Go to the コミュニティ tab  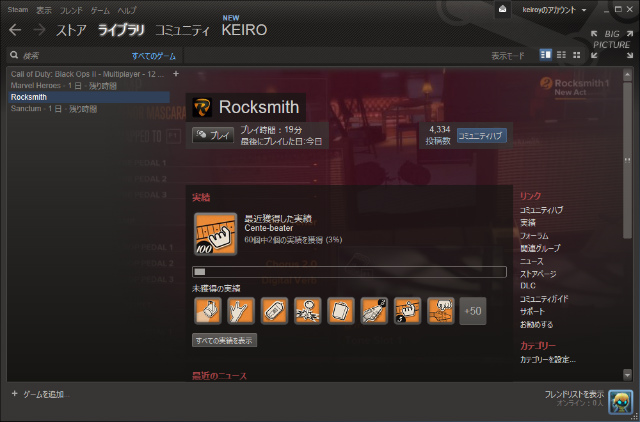[x=182, y=30]
